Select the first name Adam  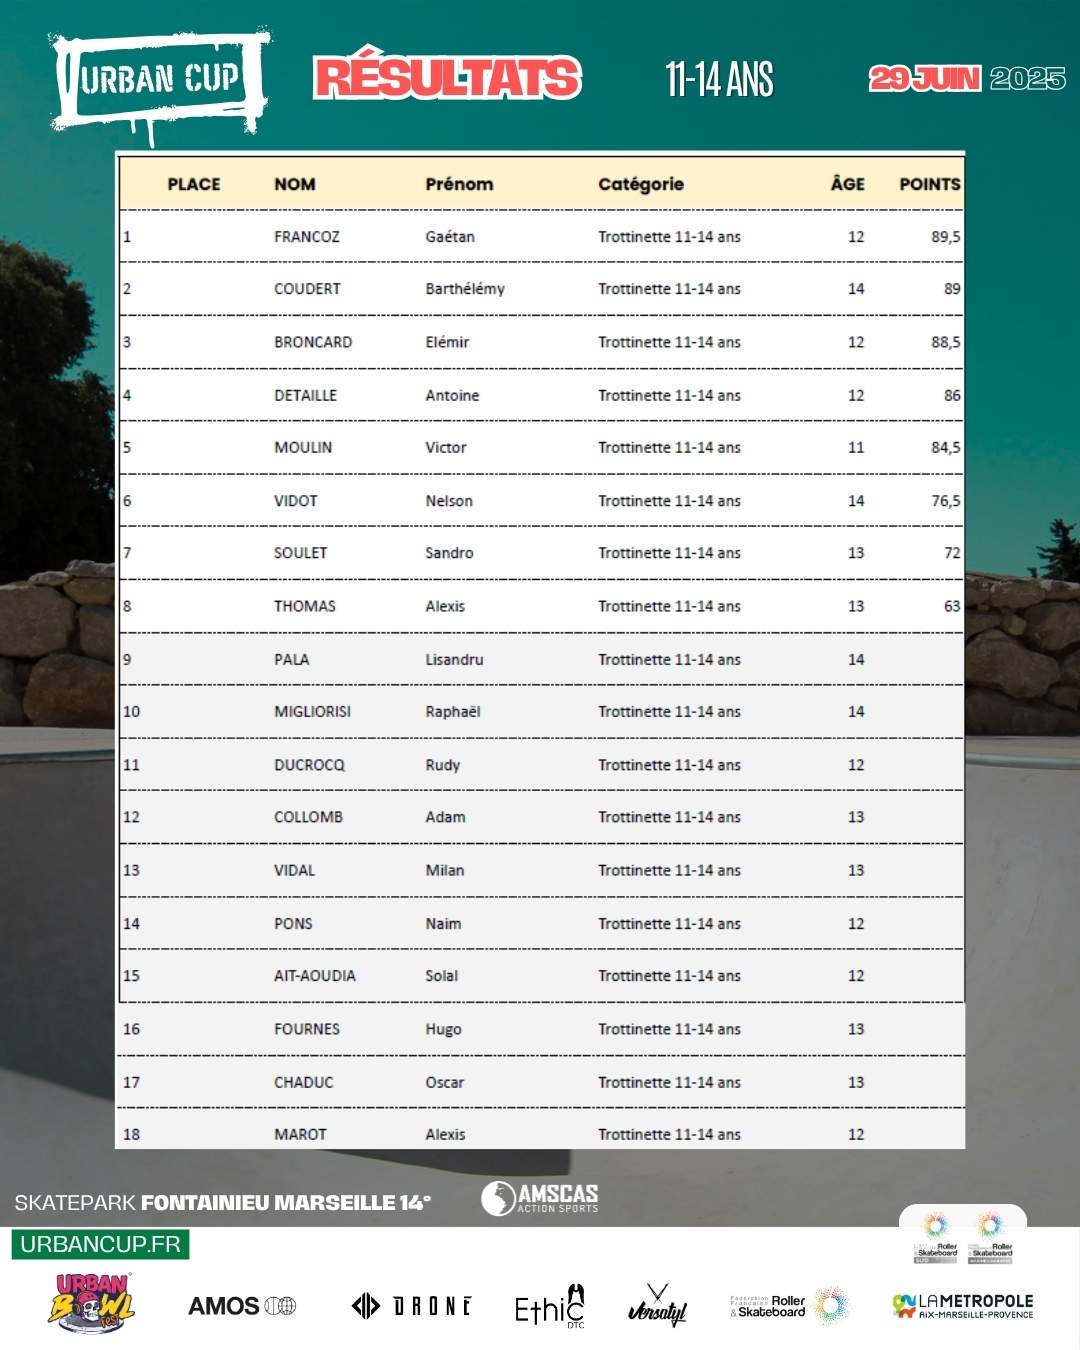click(445, 817)
